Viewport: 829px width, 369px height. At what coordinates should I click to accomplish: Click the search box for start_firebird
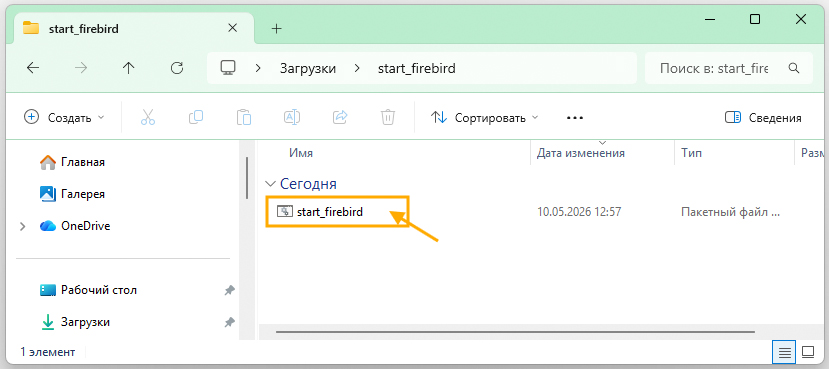point(729,68)
